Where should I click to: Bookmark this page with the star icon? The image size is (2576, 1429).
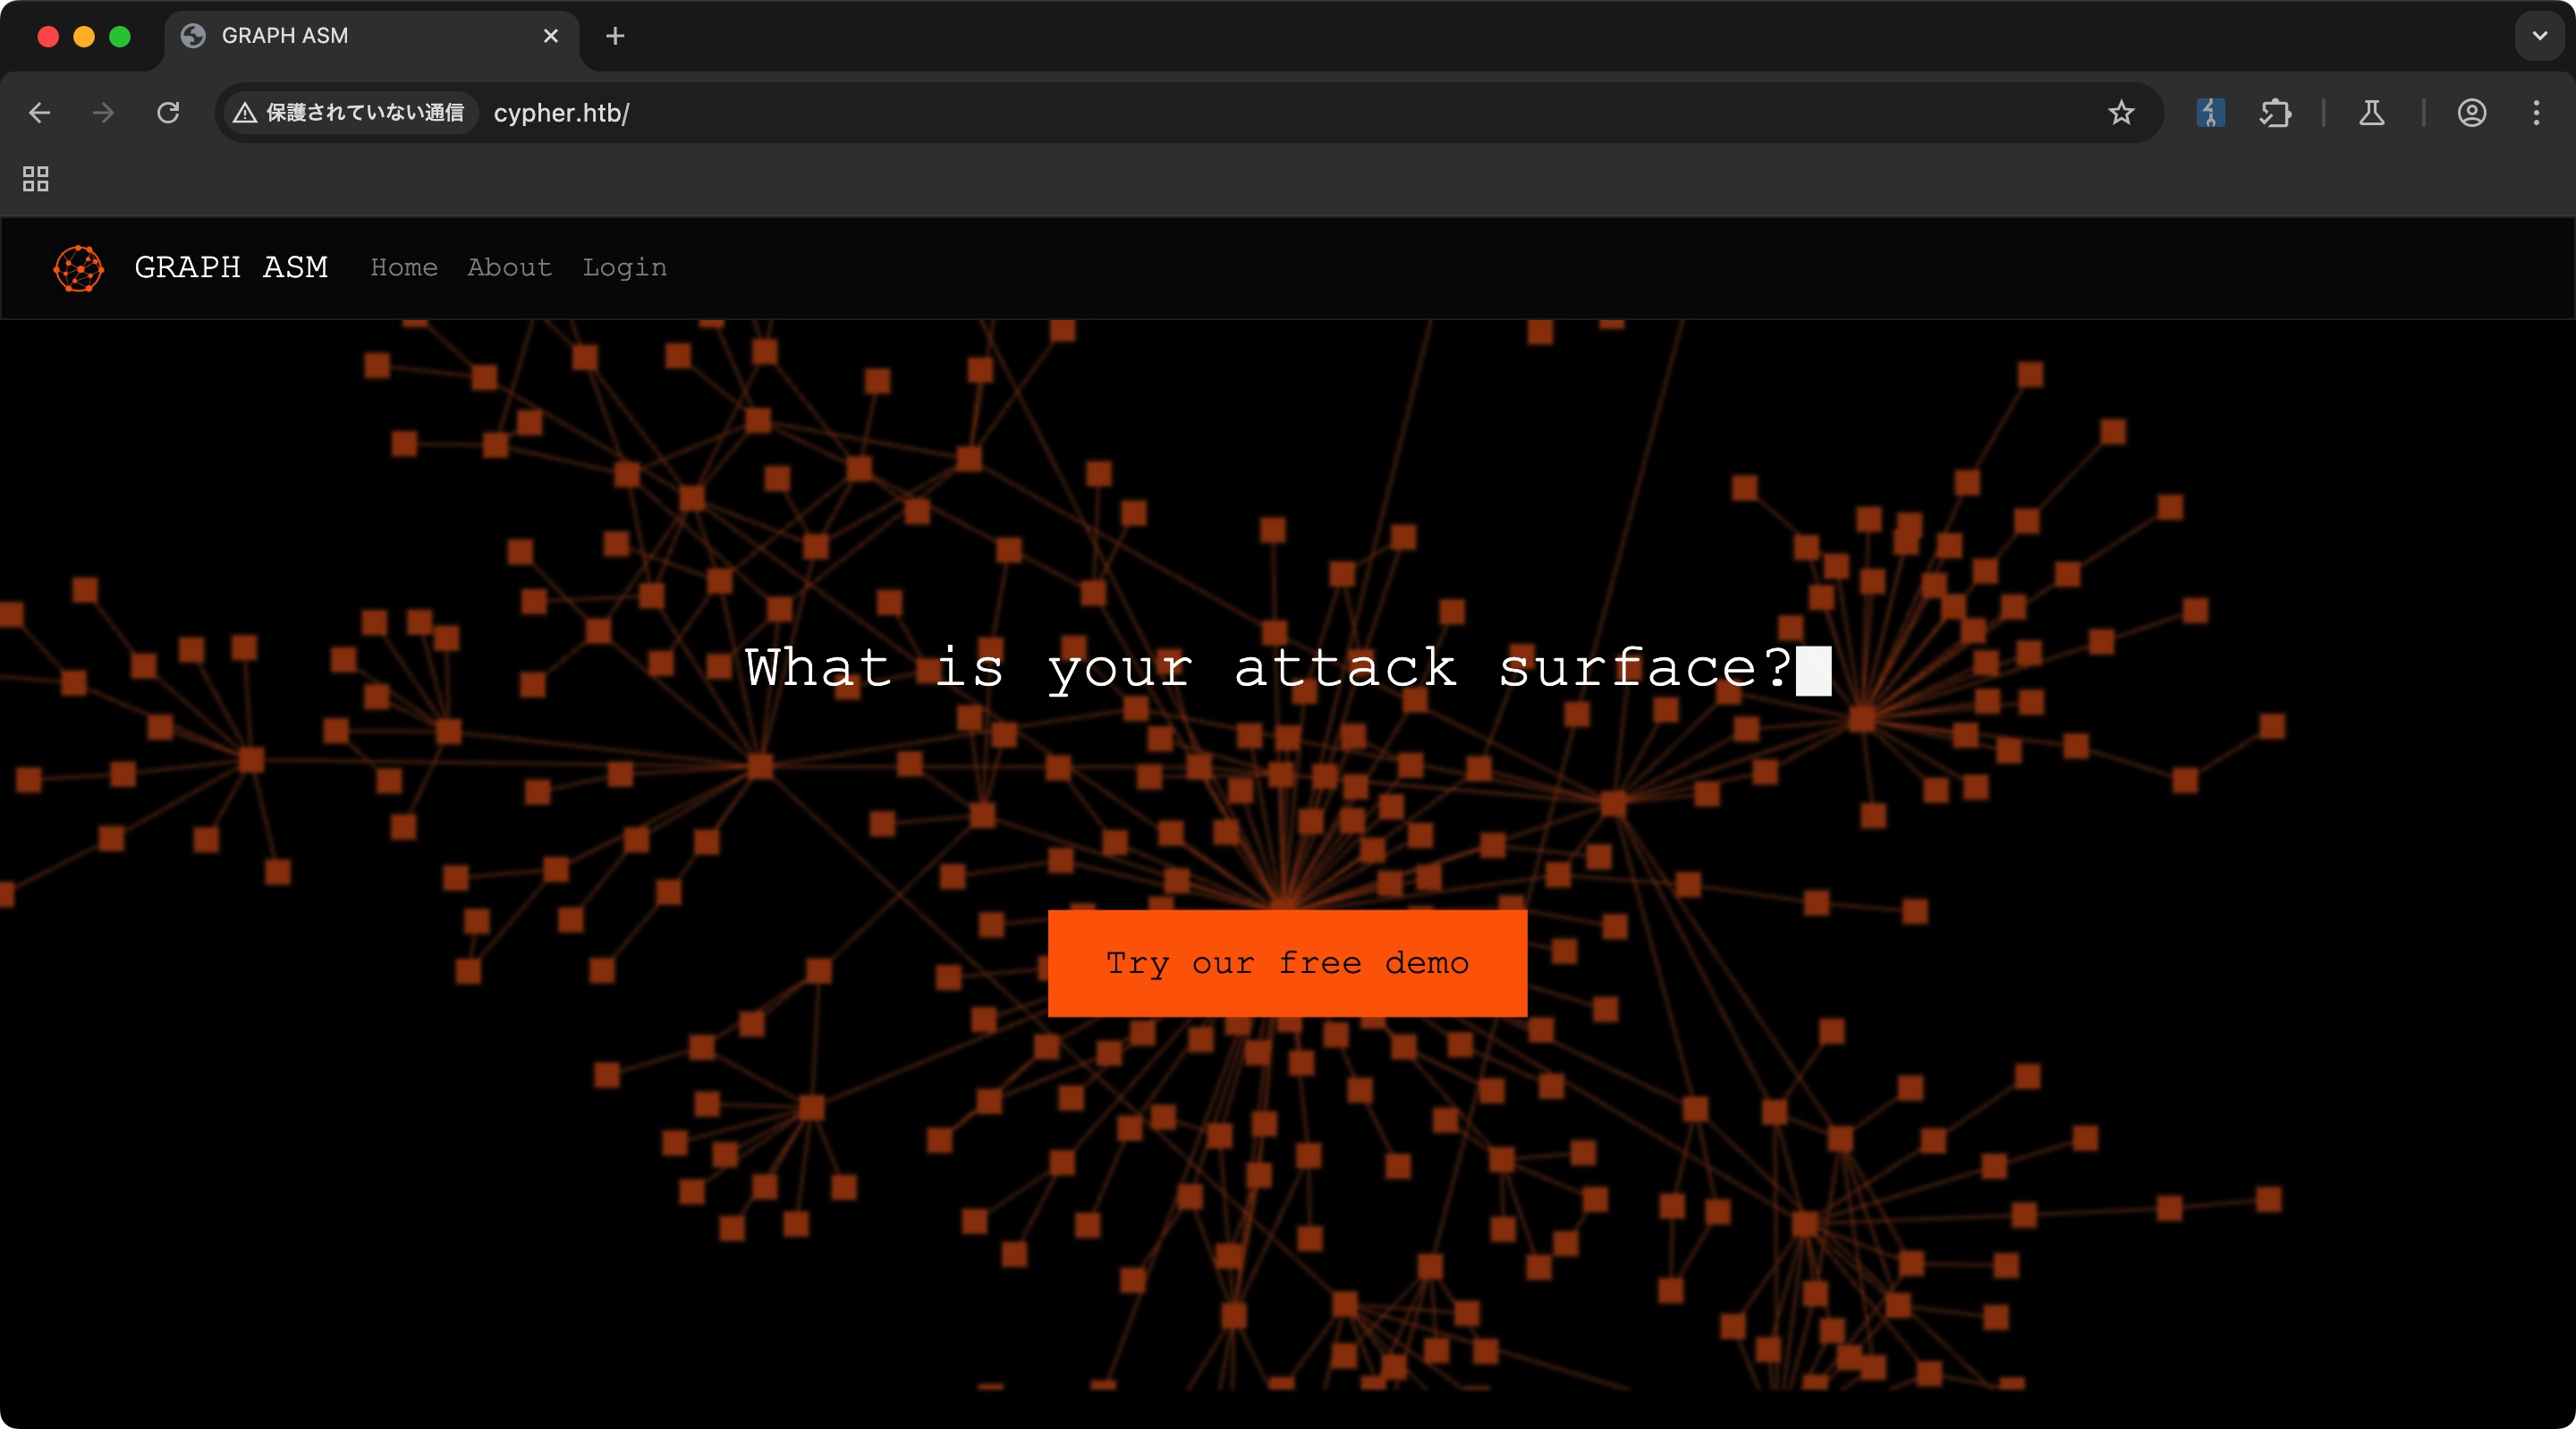tap(2120, 113)
